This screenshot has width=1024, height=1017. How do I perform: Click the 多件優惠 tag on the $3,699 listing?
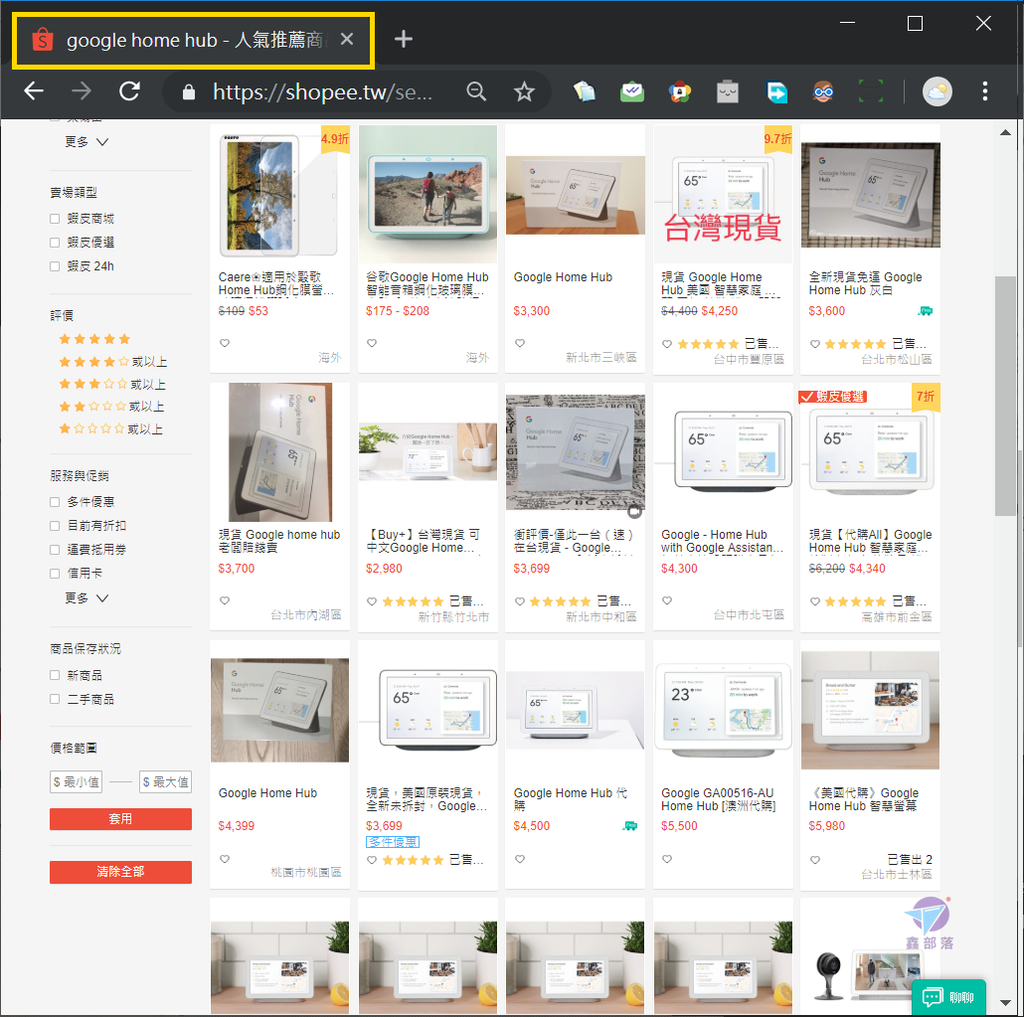pyautogui.click(x=392, y=843)
